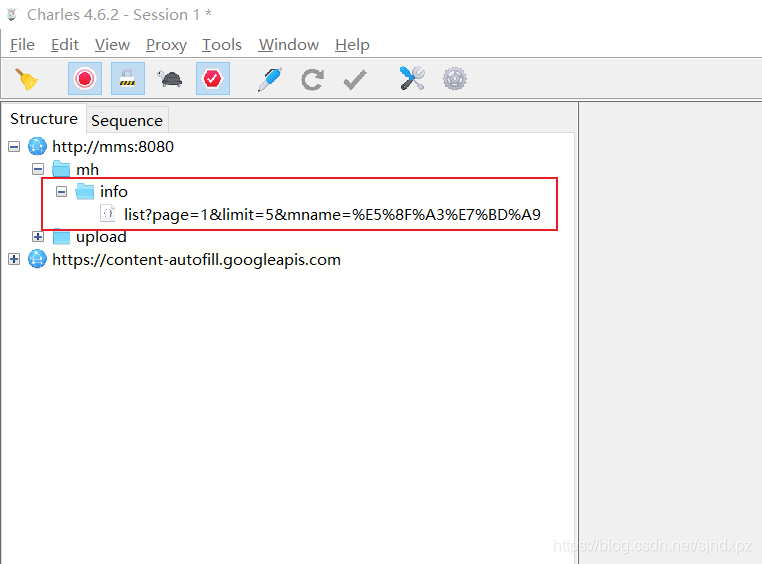
Task: Click the JSON document icon of list request
Action: click(108, 213)
